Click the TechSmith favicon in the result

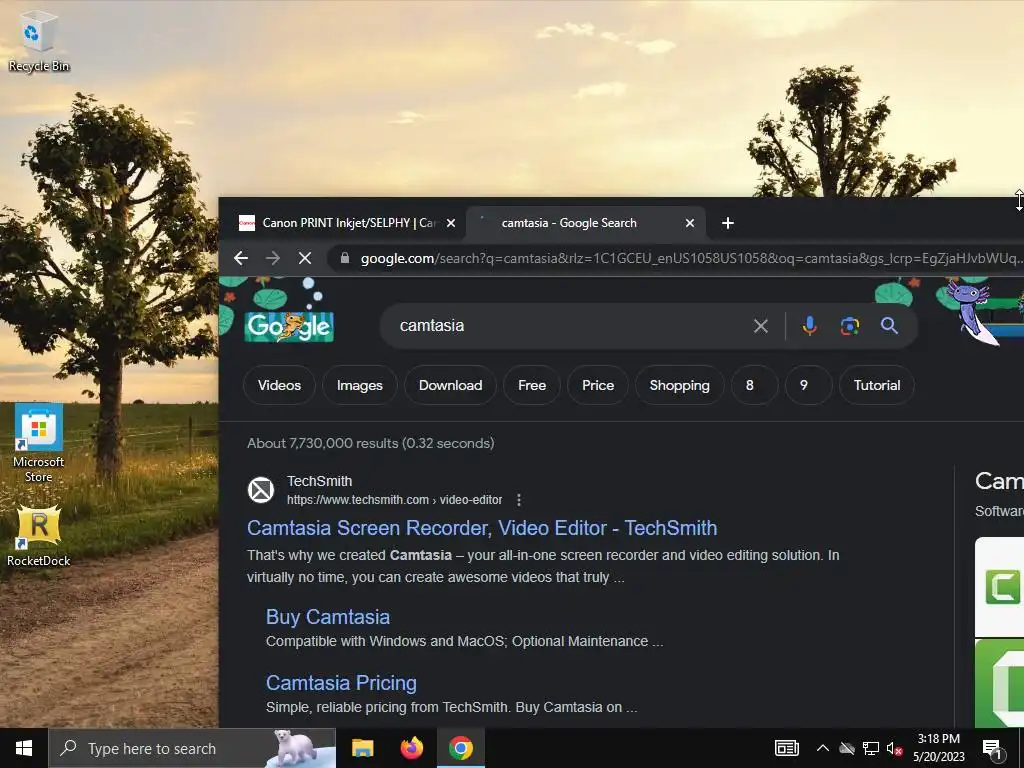pos(261,490)
